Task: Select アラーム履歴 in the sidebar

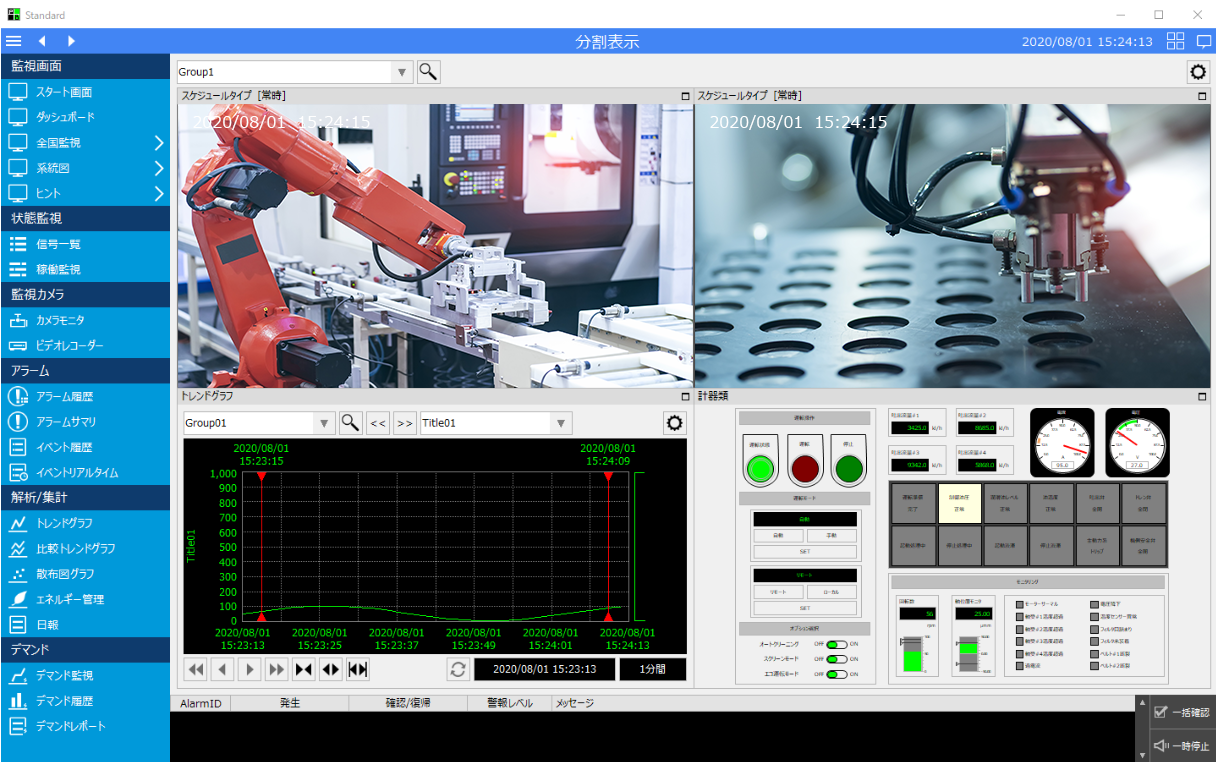Action: [x=64, y=397]
